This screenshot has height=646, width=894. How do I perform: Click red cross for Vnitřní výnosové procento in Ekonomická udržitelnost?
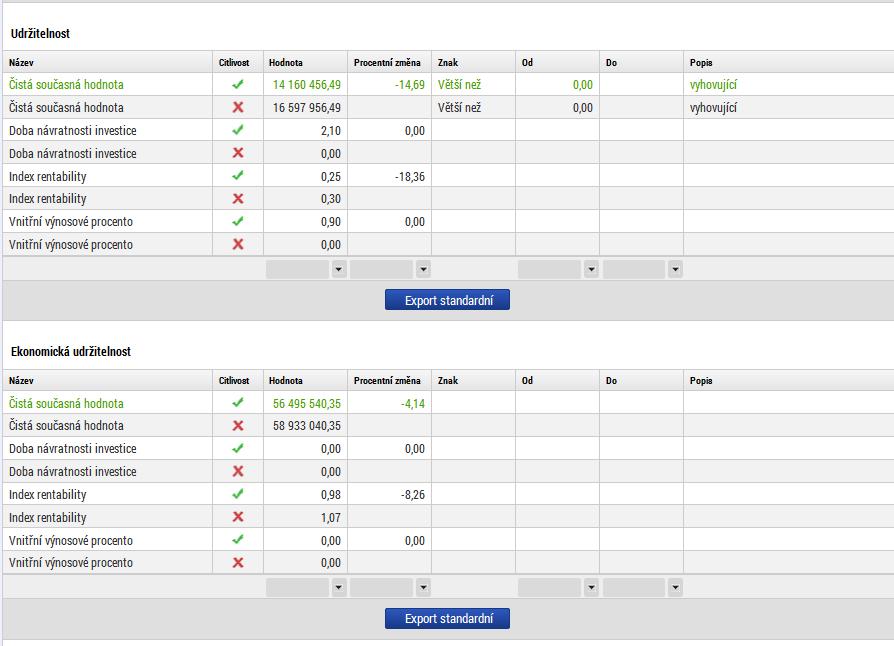[x=238, y=562]
